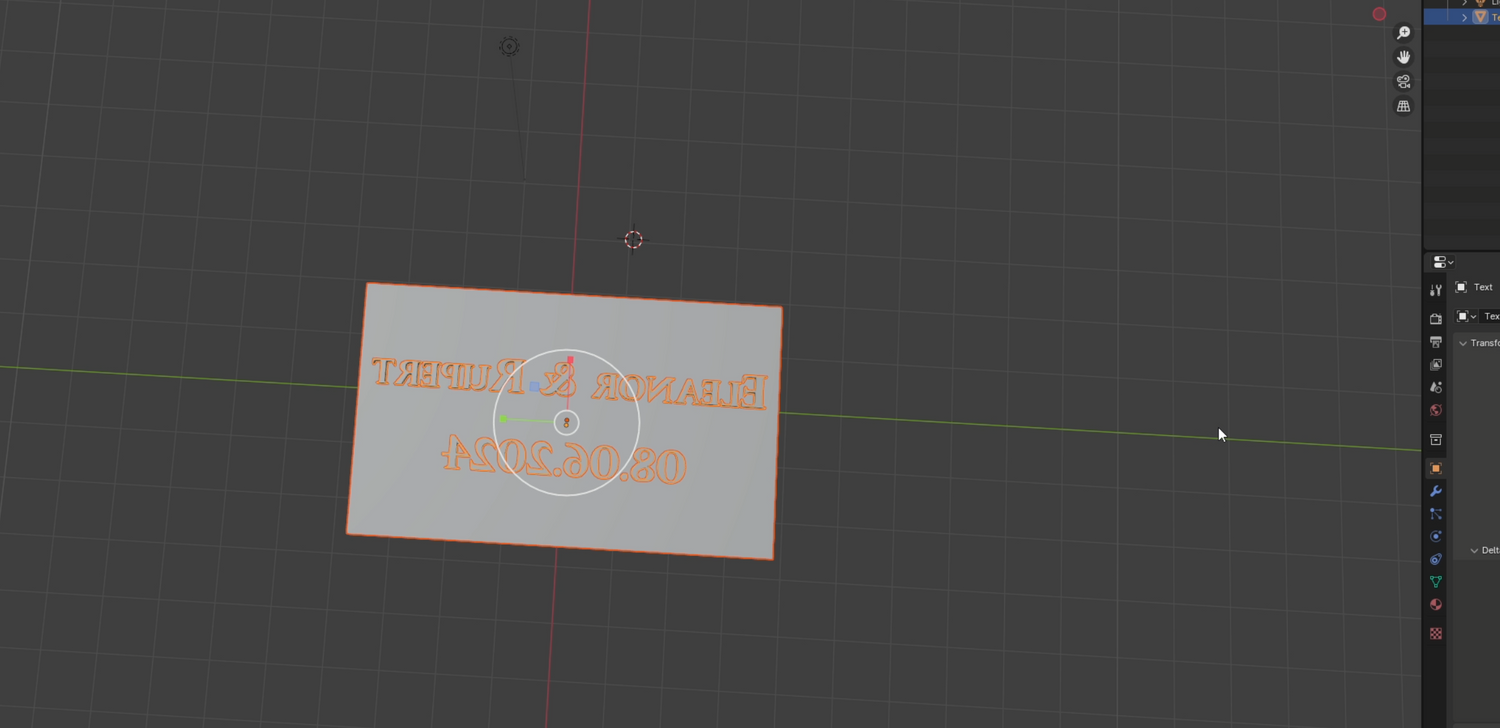Open the object data-block browse dropdown
The width and height of the screenshot is (1500, 728).
tap(1467, 316)
